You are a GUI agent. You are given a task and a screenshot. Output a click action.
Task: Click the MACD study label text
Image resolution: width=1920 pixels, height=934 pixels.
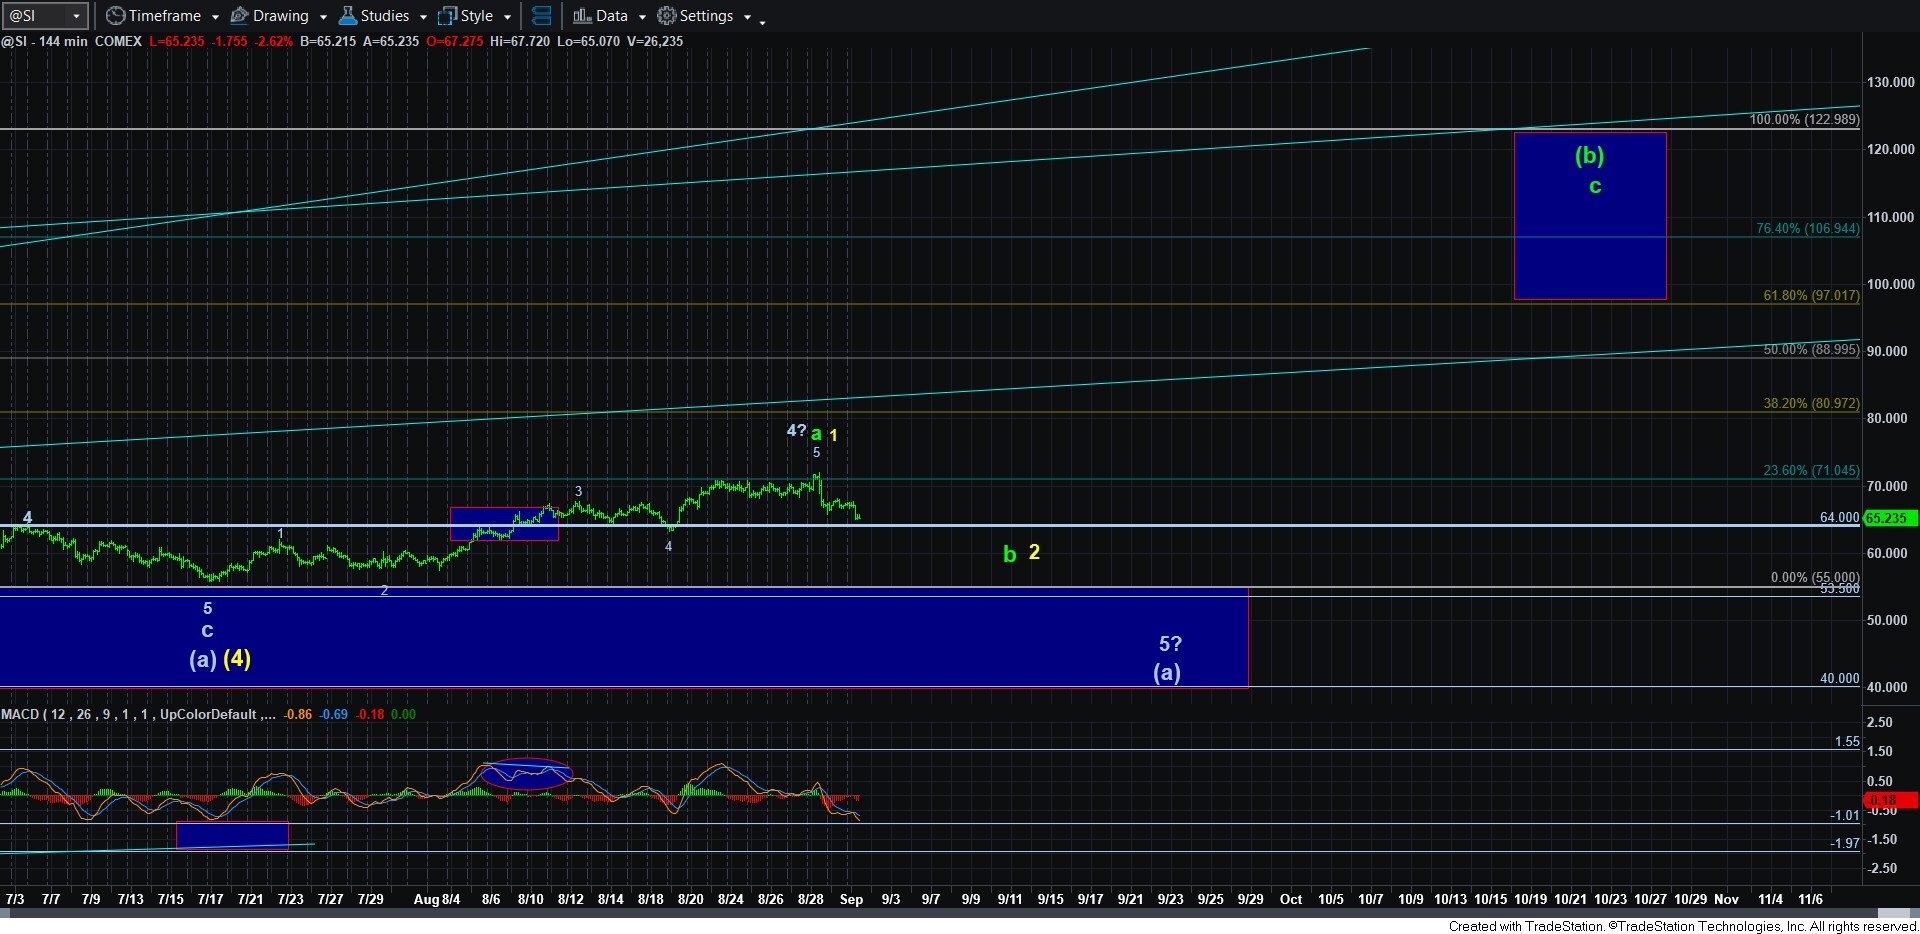(138, 714)
